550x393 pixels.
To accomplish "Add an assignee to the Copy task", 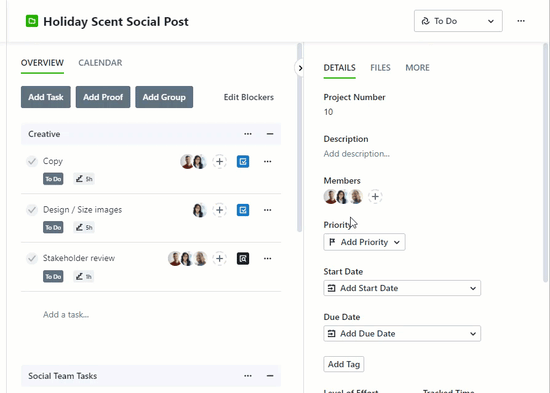I will tap(220, 161).
